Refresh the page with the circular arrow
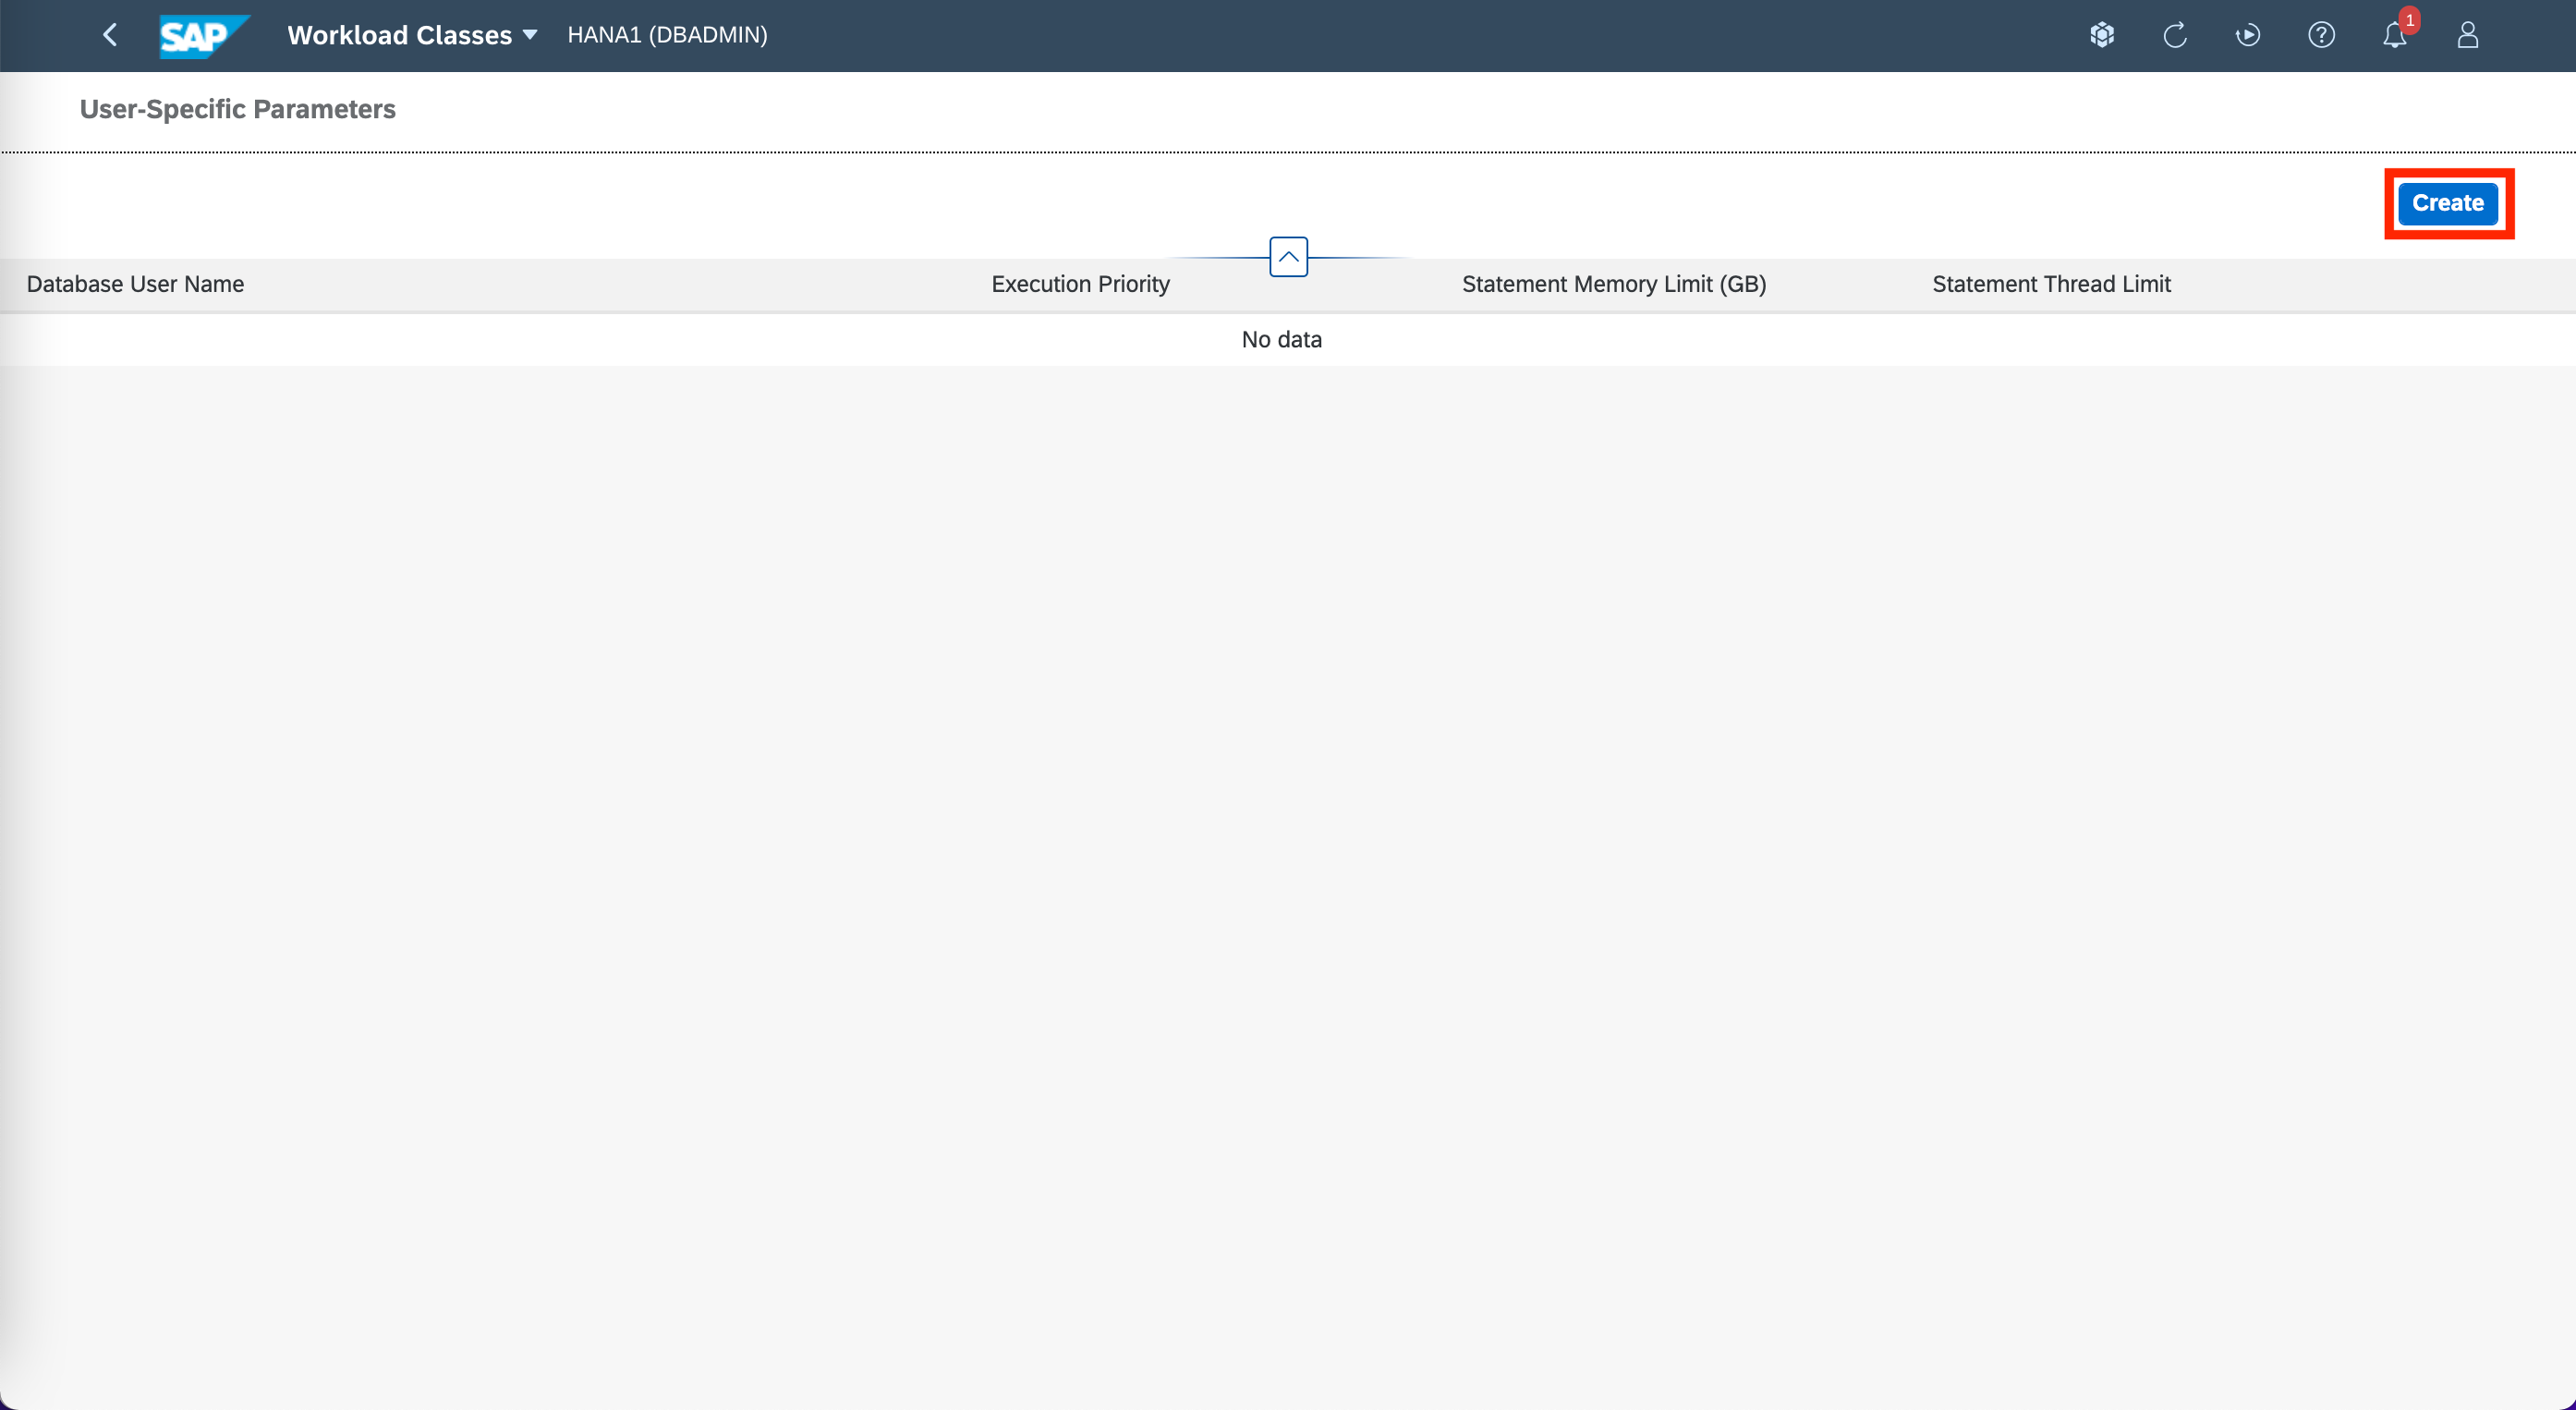The width and height of the screenshot is (2576, 1410). point(2175,35)
